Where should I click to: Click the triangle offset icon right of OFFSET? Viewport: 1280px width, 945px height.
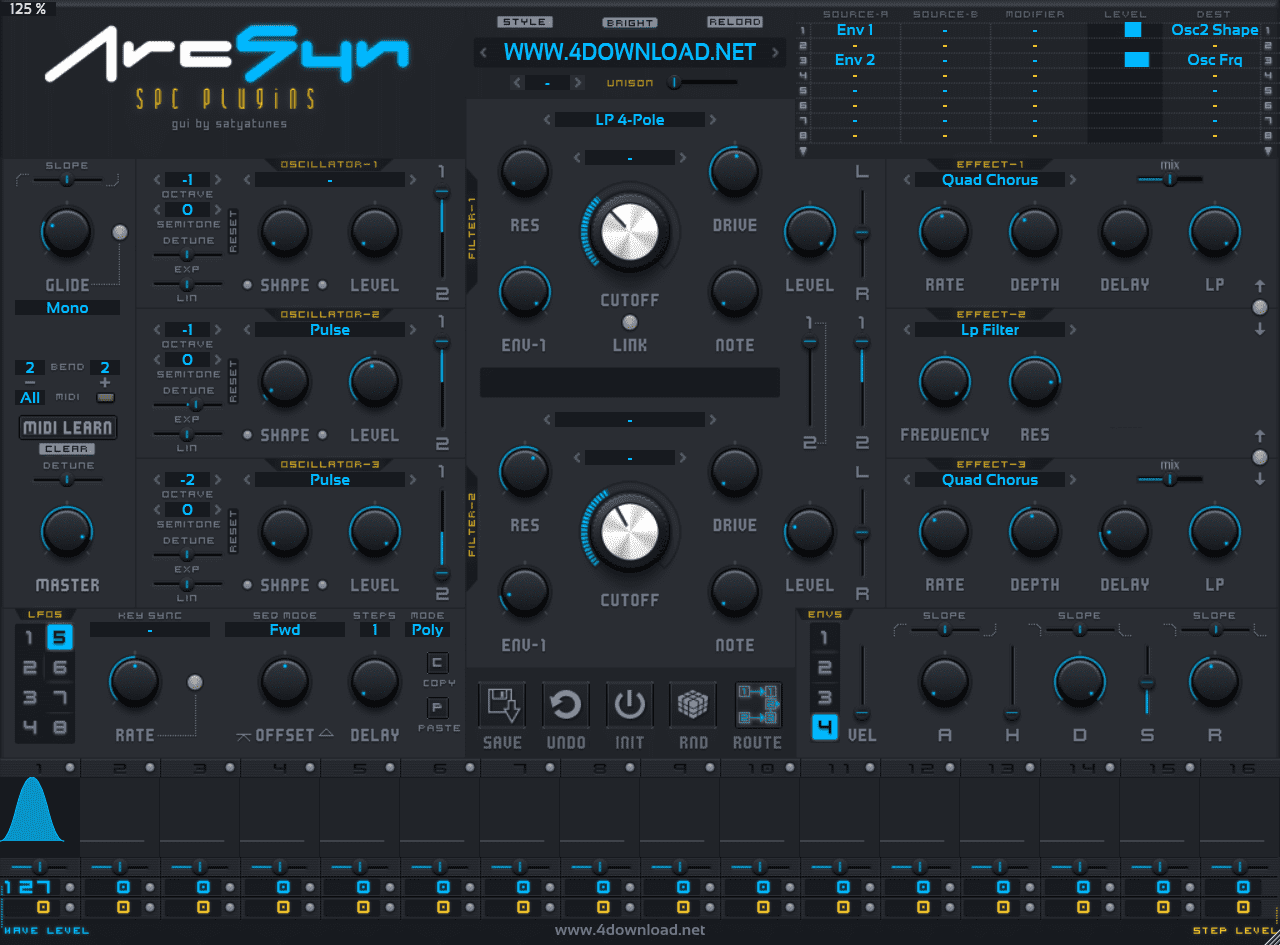pyautogui.click(x=326, y=734)
